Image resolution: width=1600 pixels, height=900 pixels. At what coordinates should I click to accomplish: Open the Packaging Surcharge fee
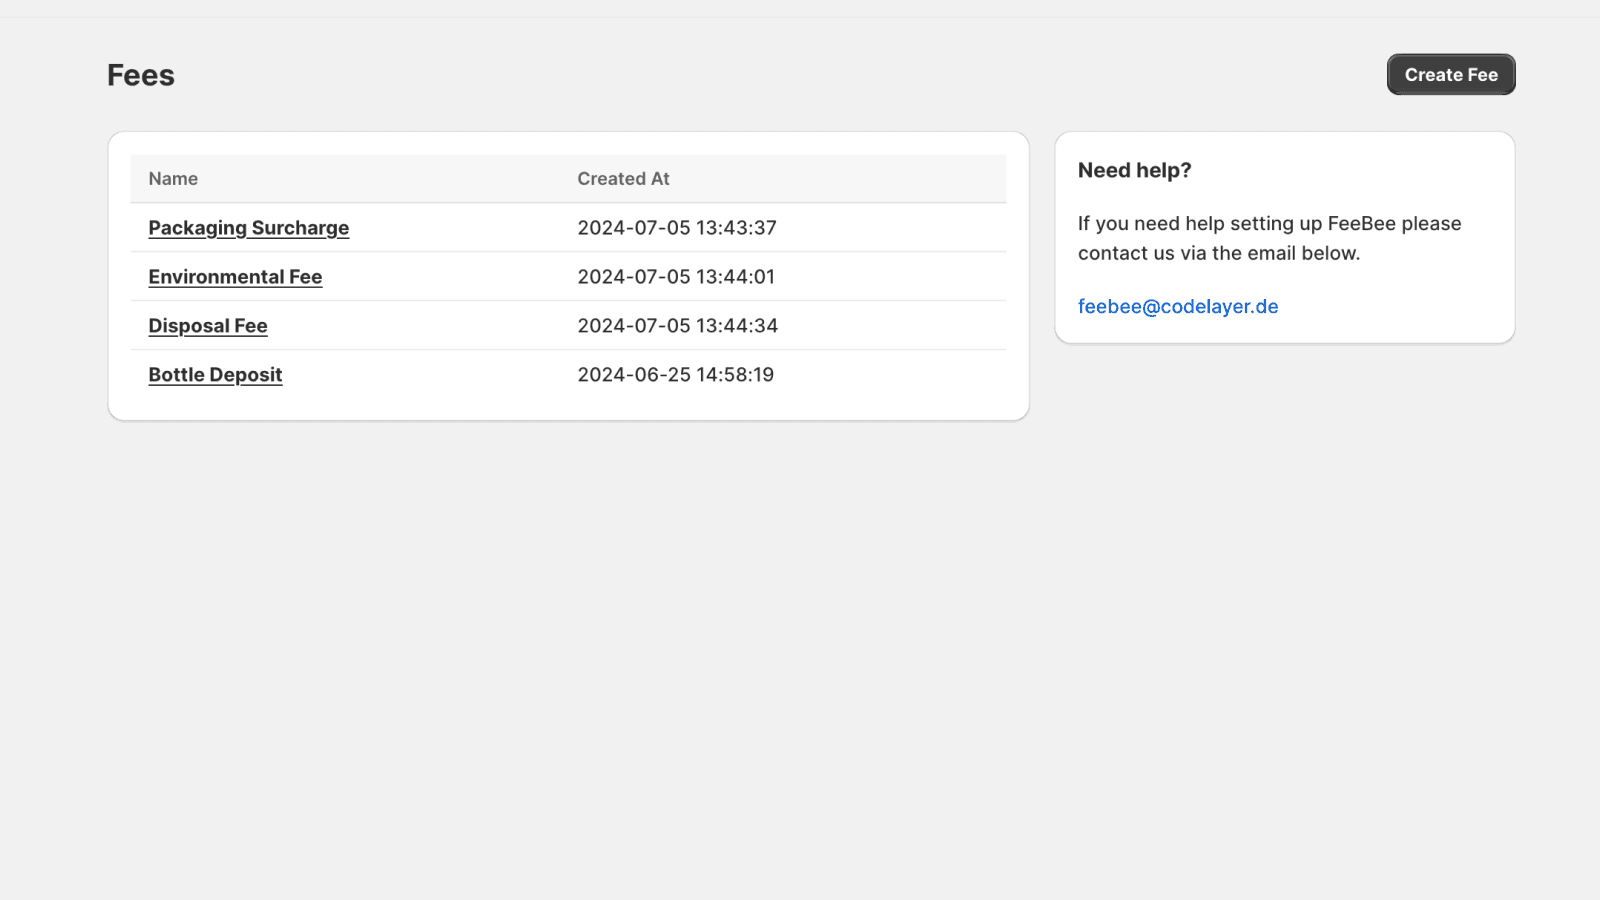click(248, 228)
